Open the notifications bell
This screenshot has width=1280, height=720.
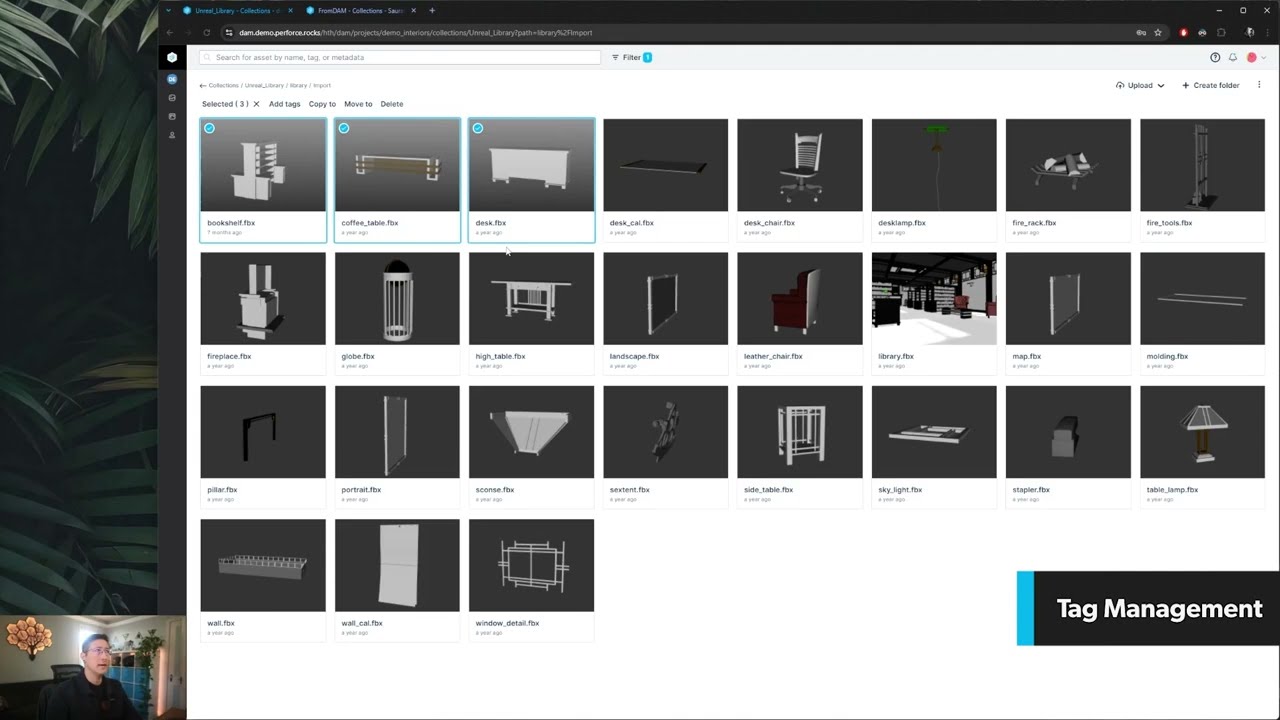point(1233,58)
